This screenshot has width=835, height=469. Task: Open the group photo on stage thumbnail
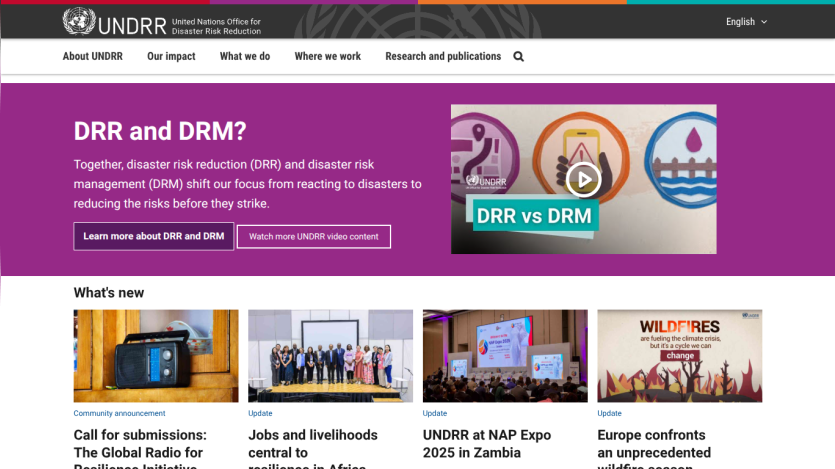click(x=330, y=356)
